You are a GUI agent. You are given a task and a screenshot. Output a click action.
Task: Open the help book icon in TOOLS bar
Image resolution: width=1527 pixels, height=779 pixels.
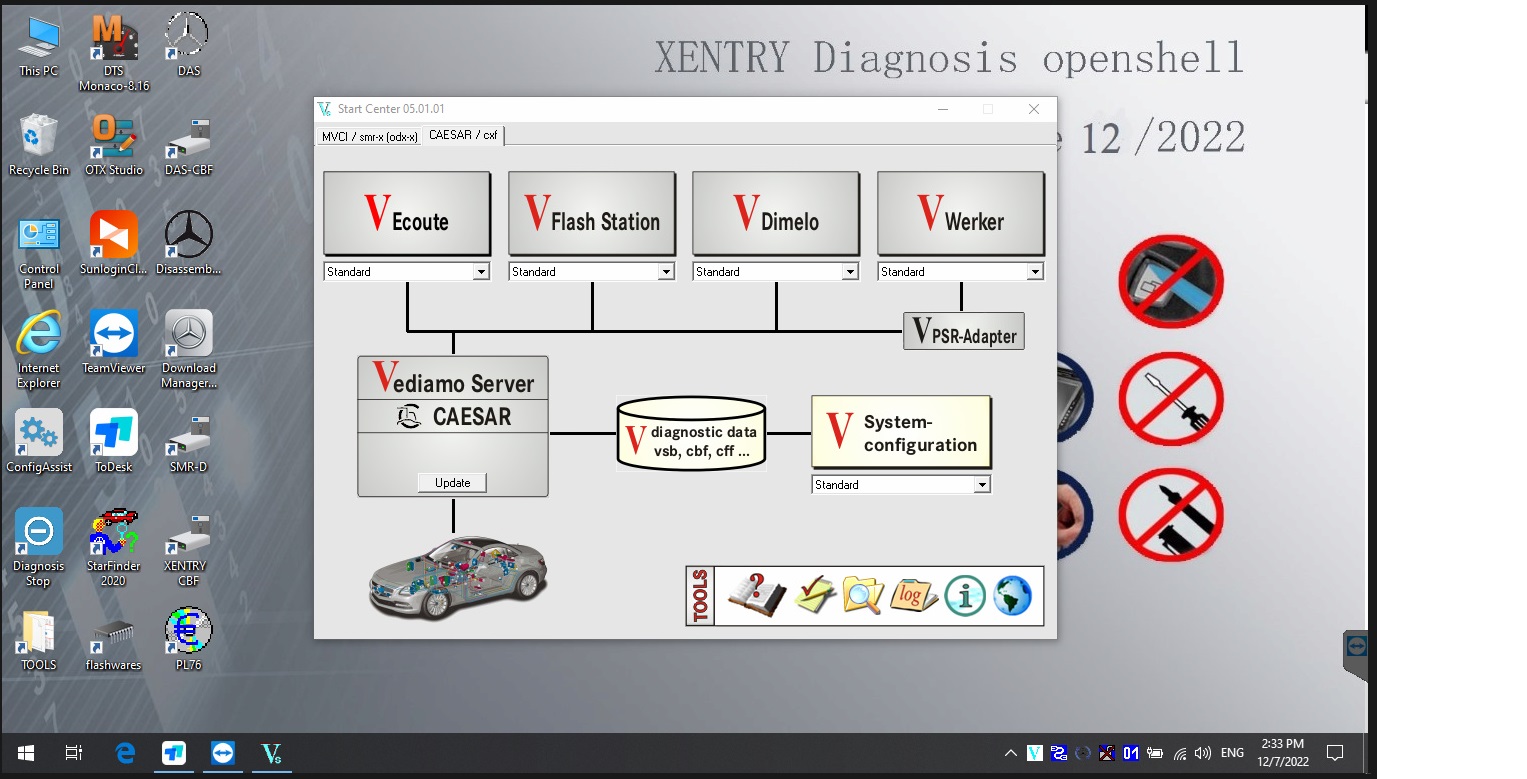[756, 596]
